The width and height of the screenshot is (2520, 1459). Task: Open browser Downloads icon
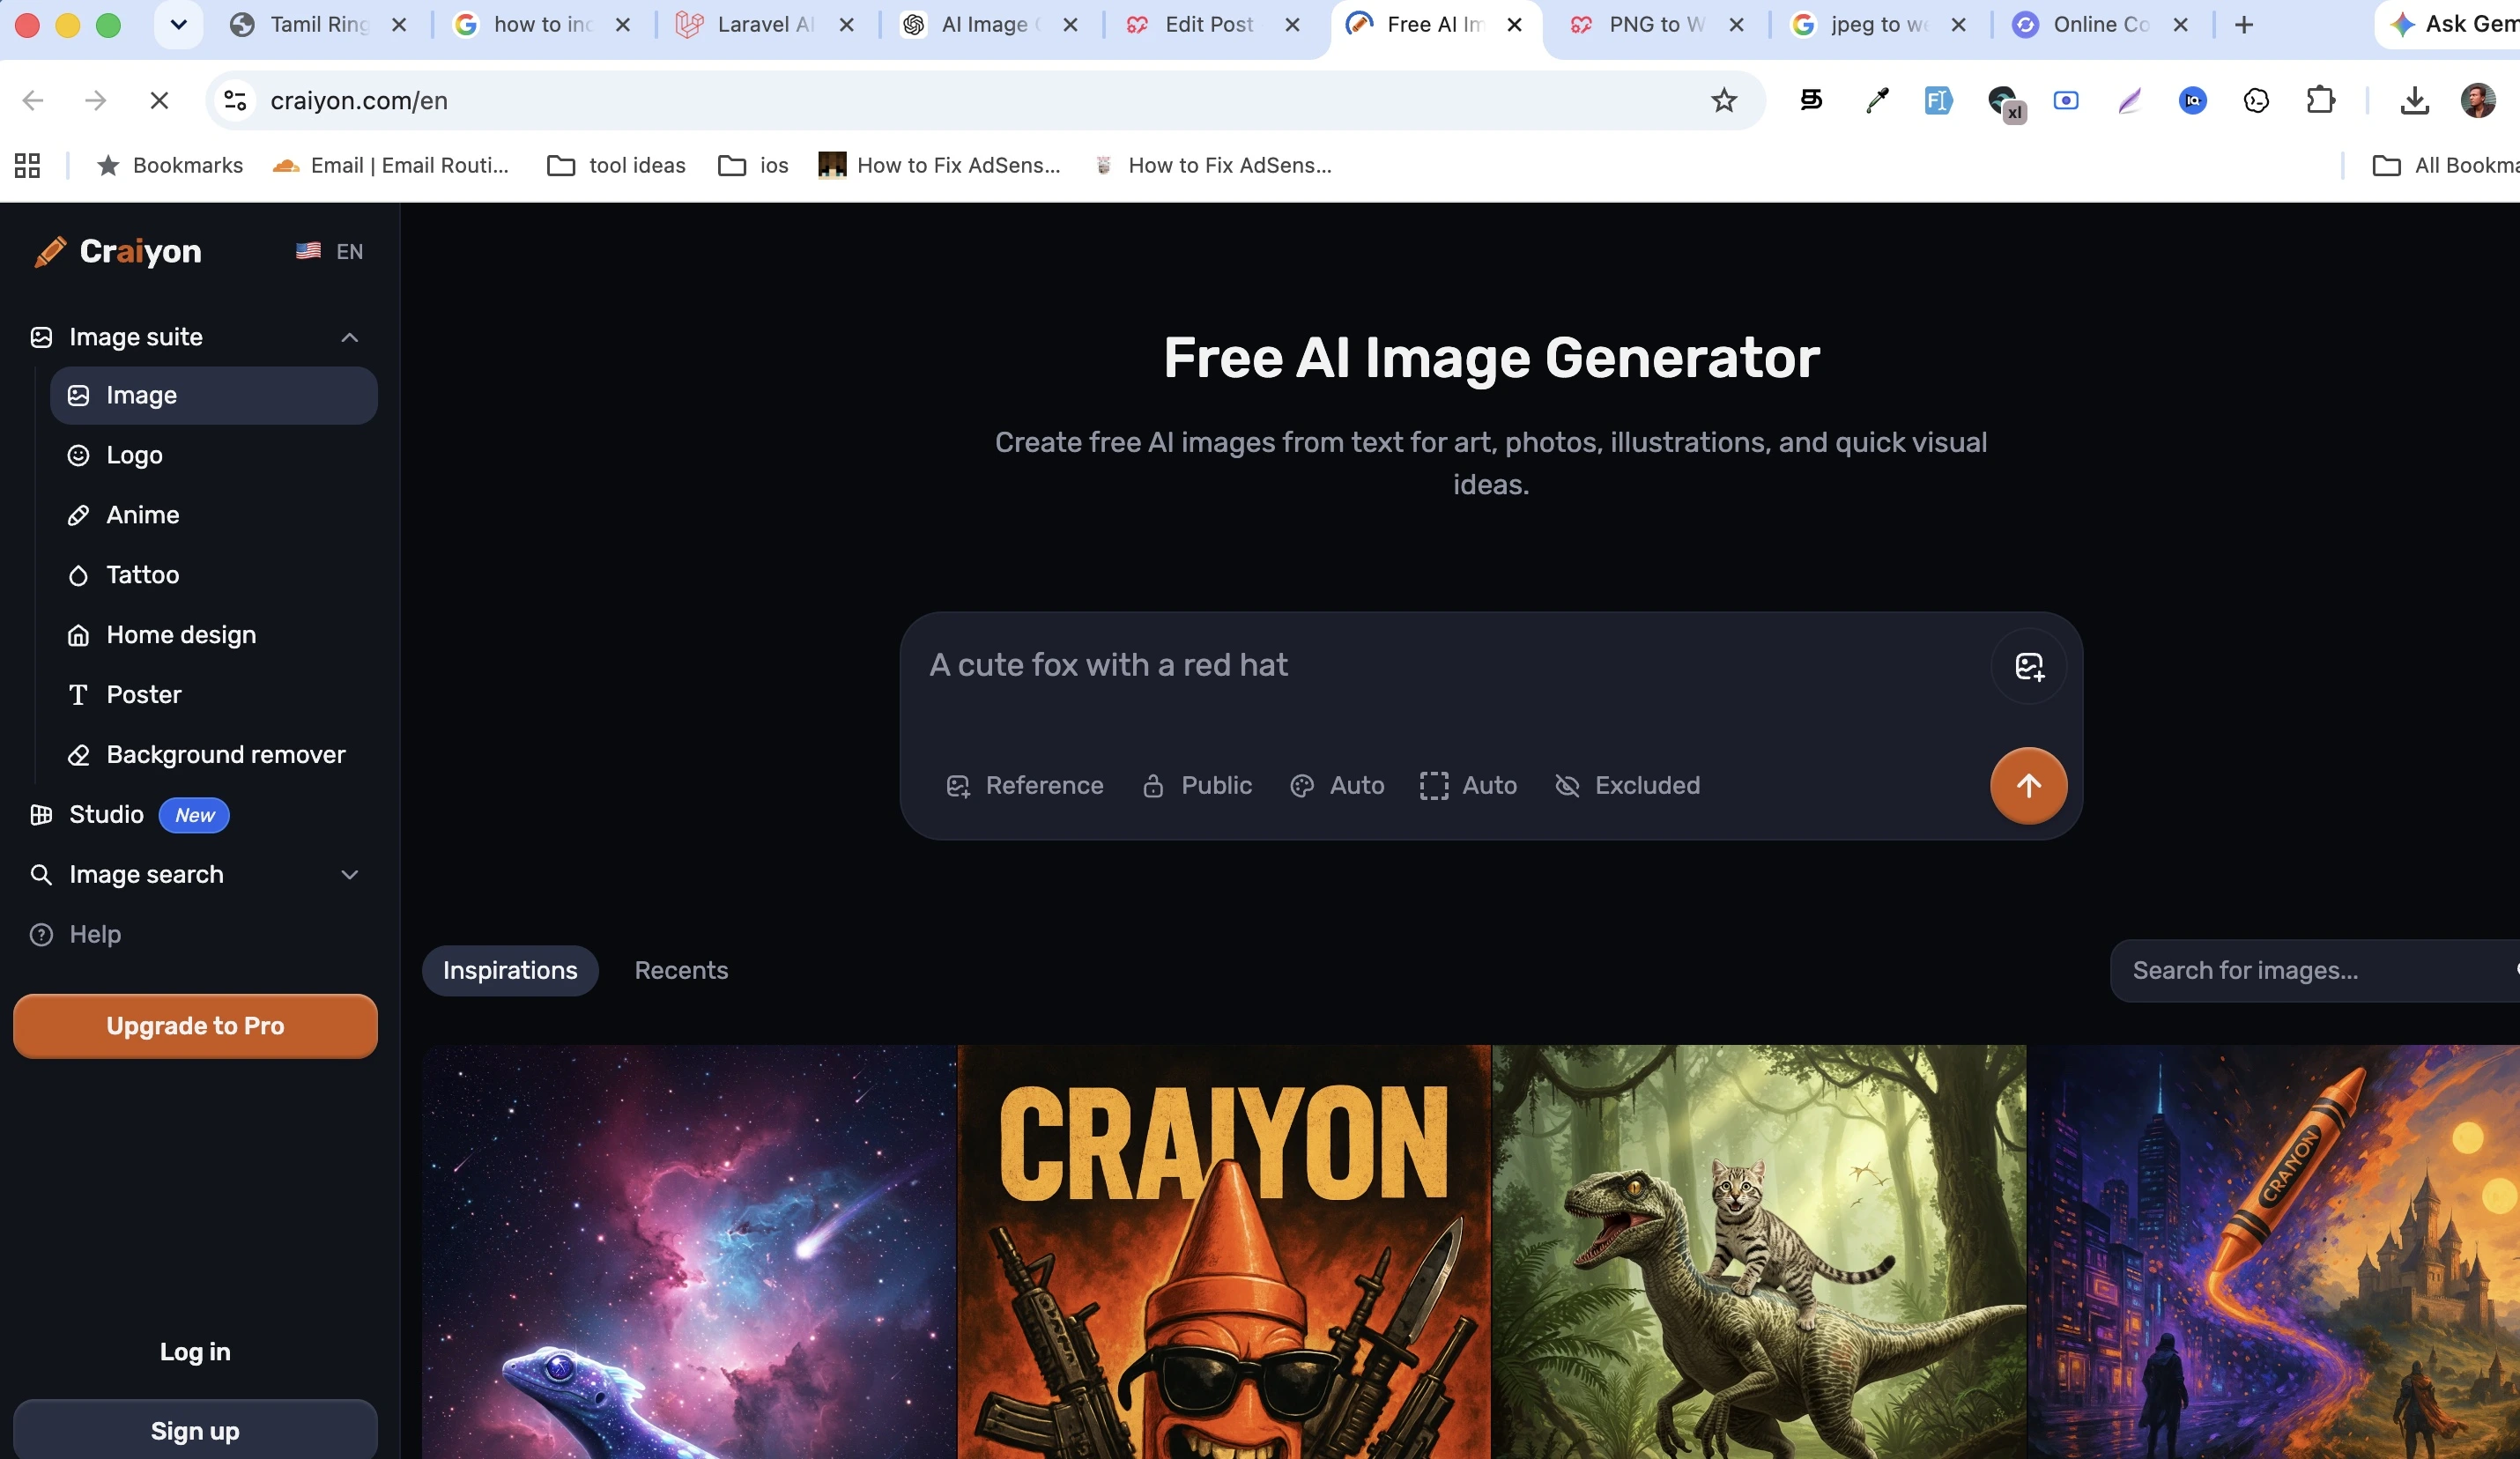(x=2415, y=100)
